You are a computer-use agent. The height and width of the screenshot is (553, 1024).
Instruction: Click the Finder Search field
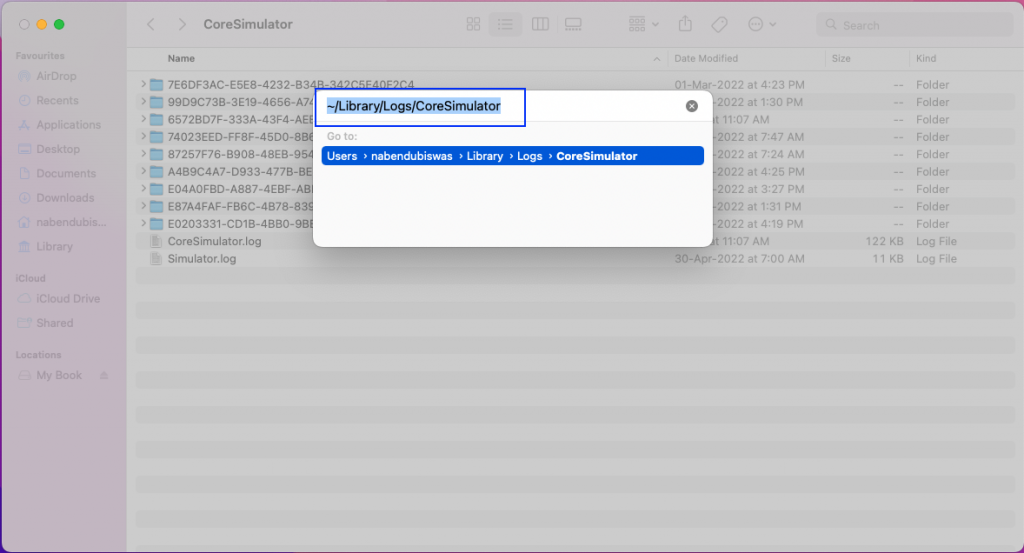(x=914, y=25)
